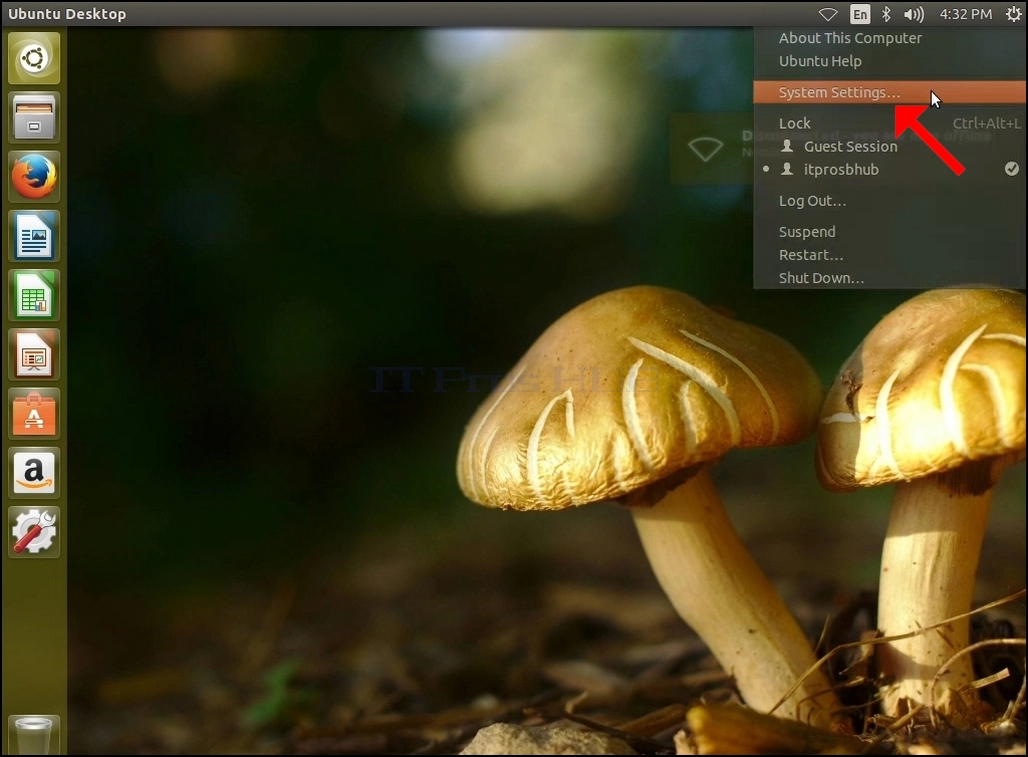The height and width of the screenshot is (757, 1028).
Task: Open LibreOffice Calc spreadsheet icon
Action: [x=34, y=295]
